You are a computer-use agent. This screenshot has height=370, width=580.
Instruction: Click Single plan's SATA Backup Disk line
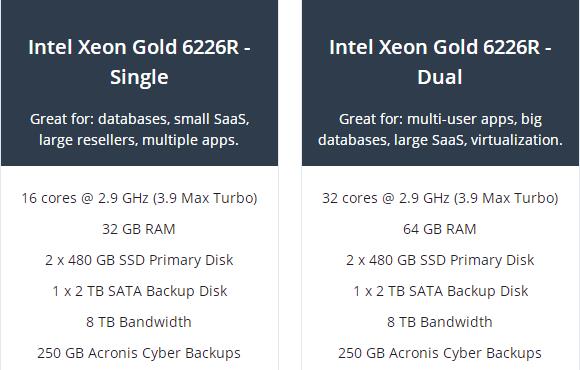pos(139,291)
